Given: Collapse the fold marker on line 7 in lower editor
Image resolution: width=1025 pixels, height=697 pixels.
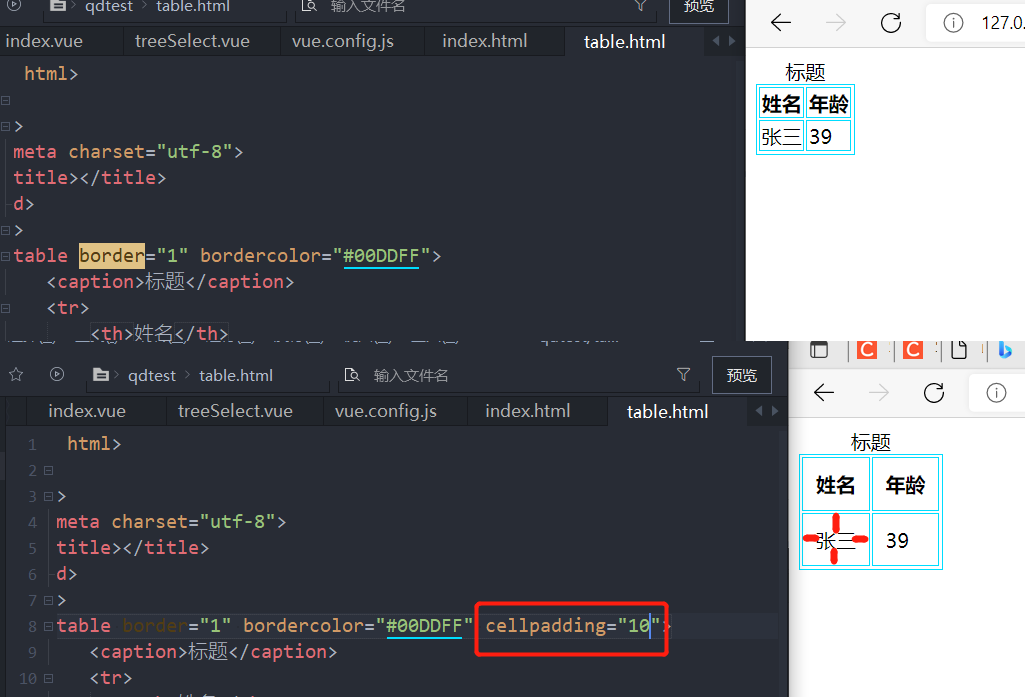Looking at the screenshot, I should coord(48,600).
